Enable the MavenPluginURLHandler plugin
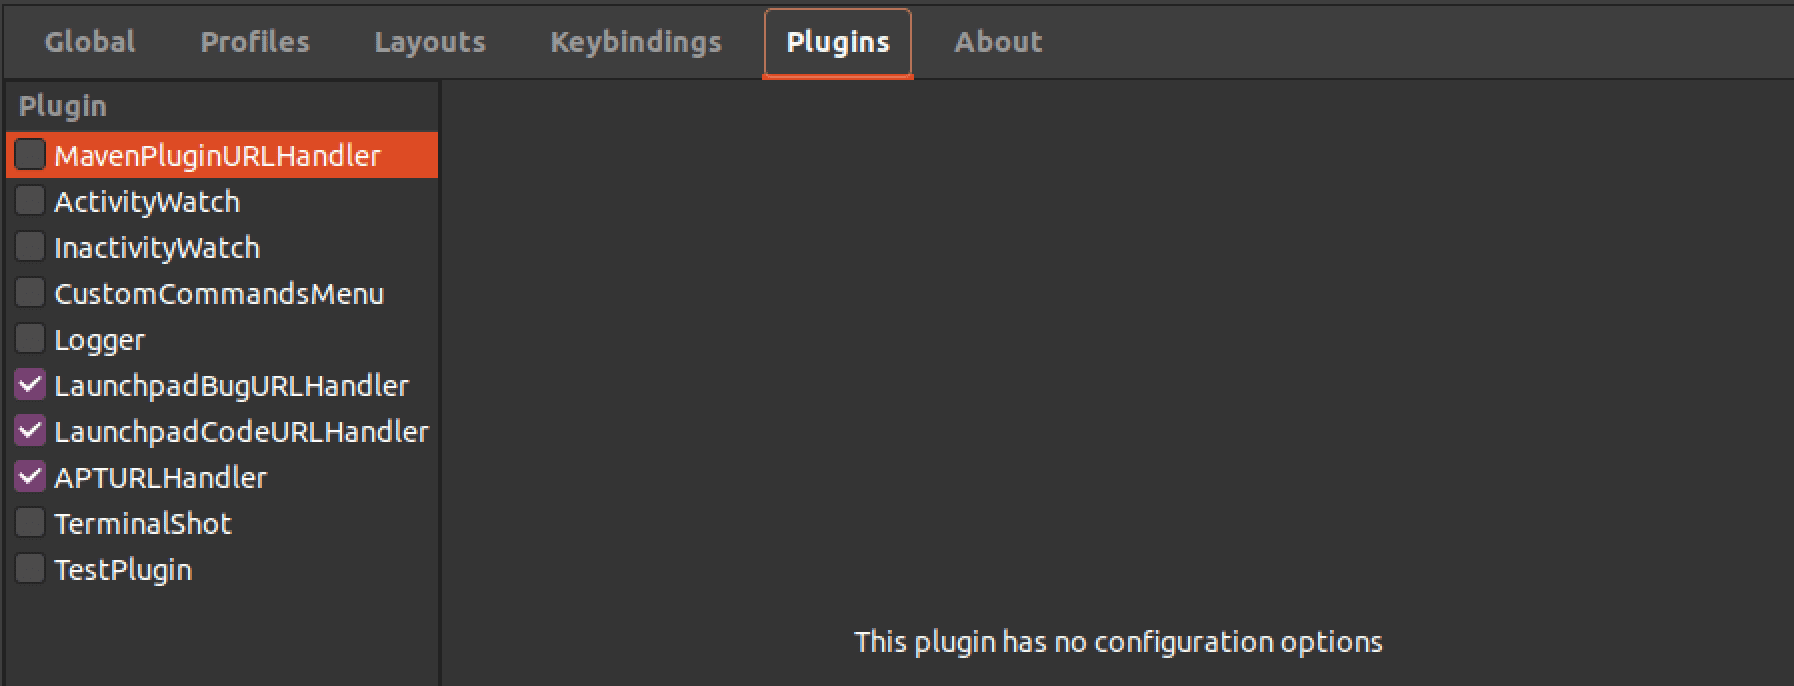The width and height of the screenshot is (1794, 686). pyautogui.click(x=29, y=154)
